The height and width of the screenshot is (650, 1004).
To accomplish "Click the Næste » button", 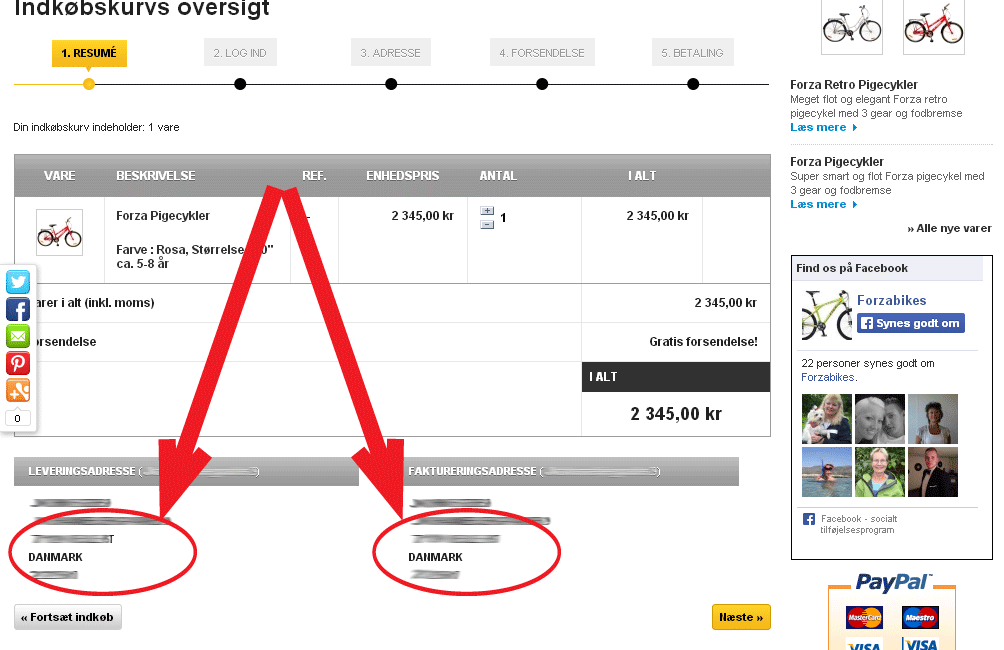I will point(741,617).
